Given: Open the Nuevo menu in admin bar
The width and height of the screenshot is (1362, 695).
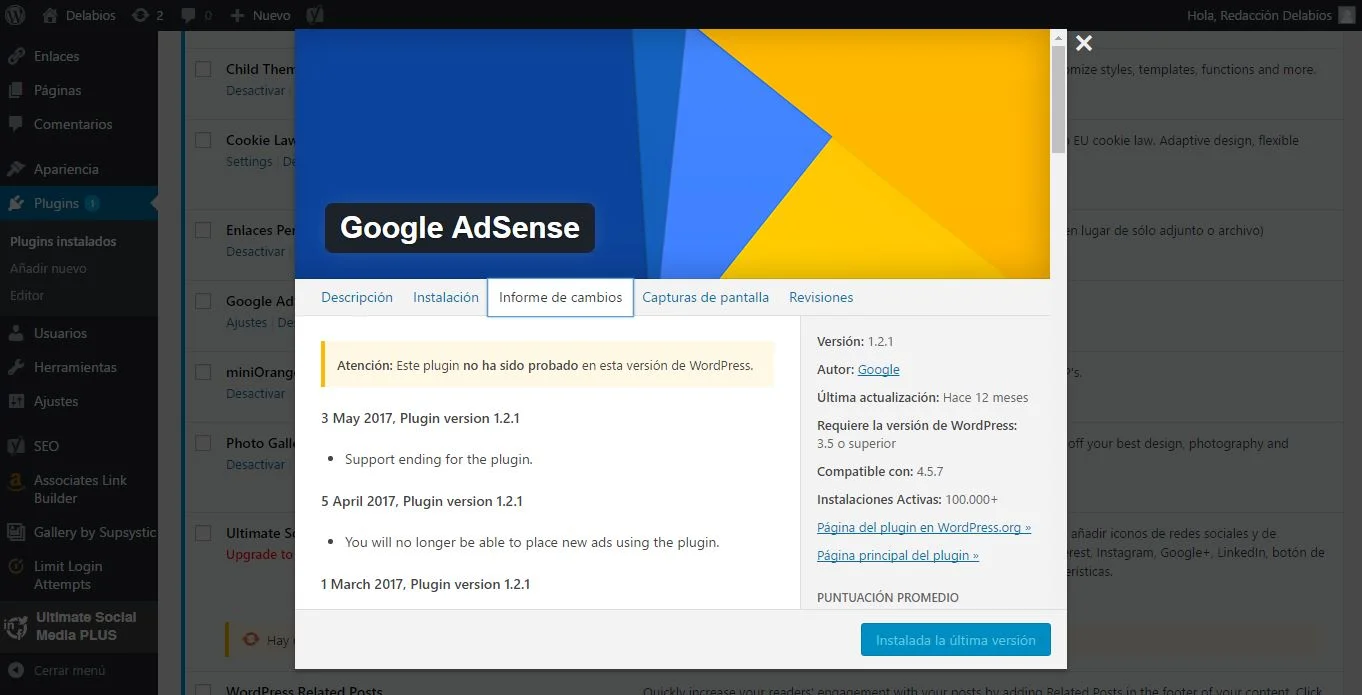Looking at the screenshot, I should [260, 15].
